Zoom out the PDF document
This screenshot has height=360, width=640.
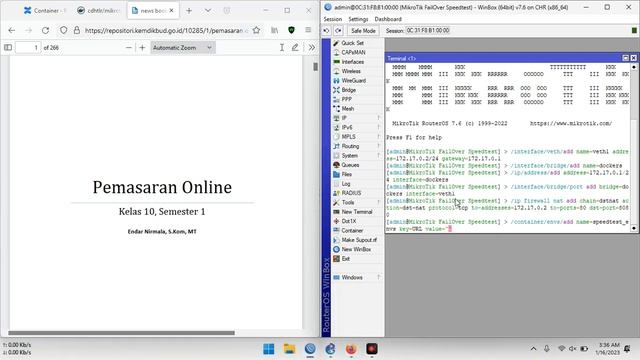tap(129, 48)
